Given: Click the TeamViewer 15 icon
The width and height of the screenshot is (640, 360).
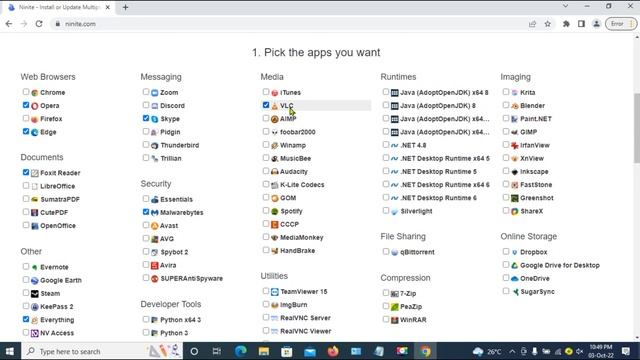Looking at the screenshot, I should pos(275,292).
